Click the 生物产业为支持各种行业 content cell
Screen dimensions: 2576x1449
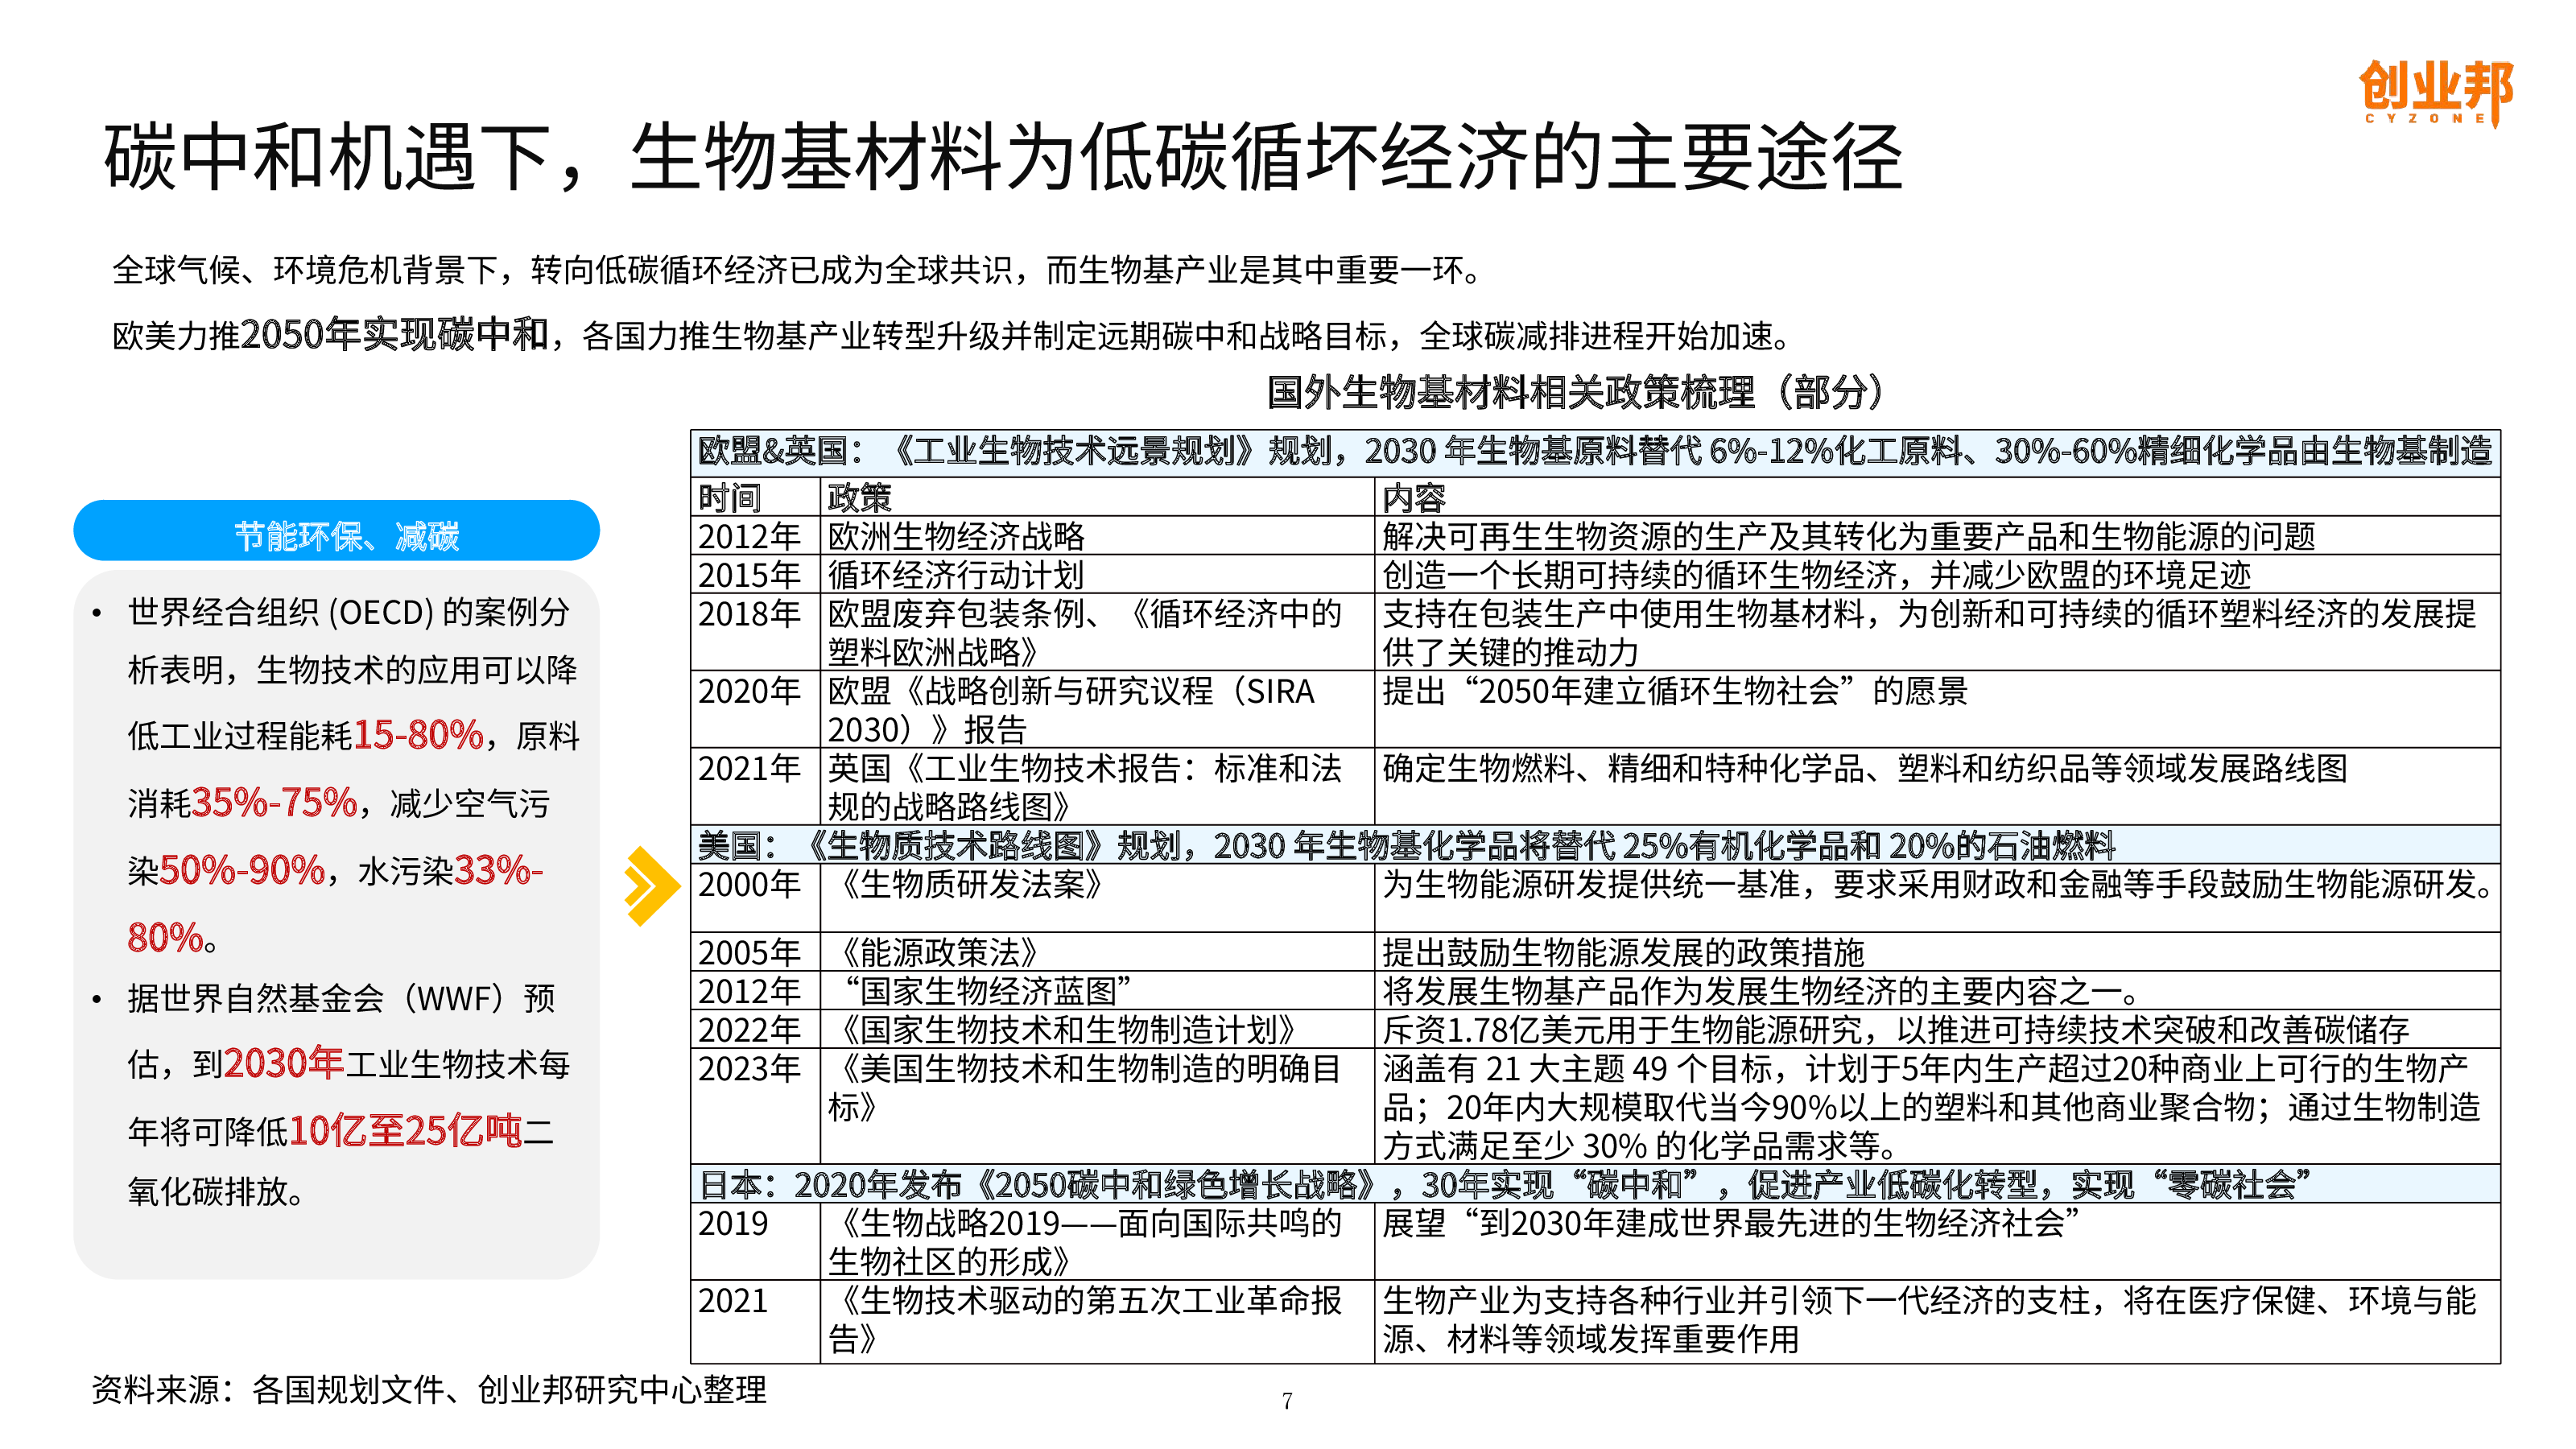(1937, 1321)
